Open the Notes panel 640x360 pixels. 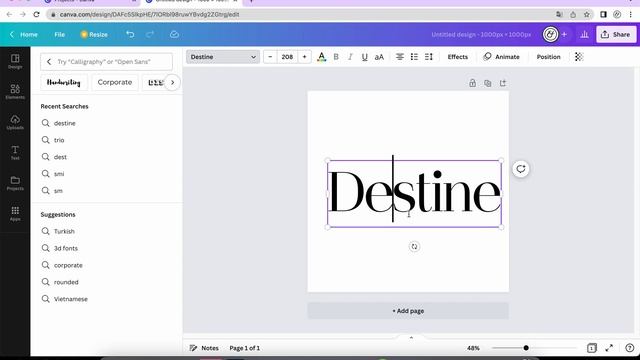pyautogui.click(x=204, y=348)
